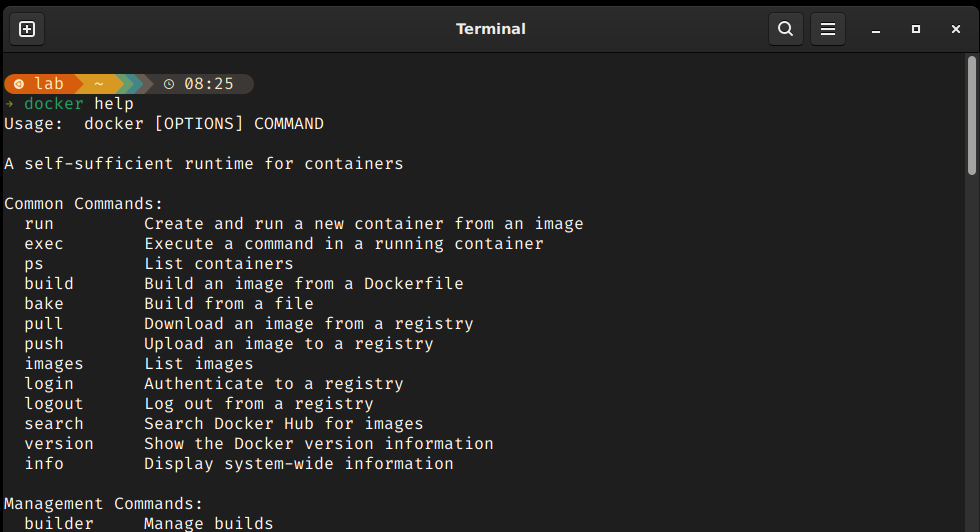Click the search magnifier icon
The height and width of the screenshot is (532, 980).
pyautogui.click(x=786, y=29)
